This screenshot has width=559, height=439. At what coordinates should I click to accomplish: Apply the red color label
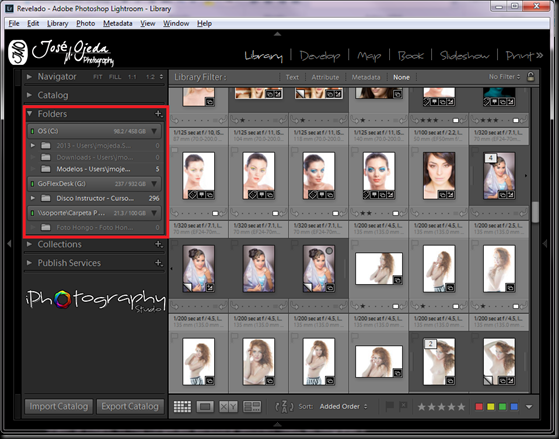(x=479, y=407)
